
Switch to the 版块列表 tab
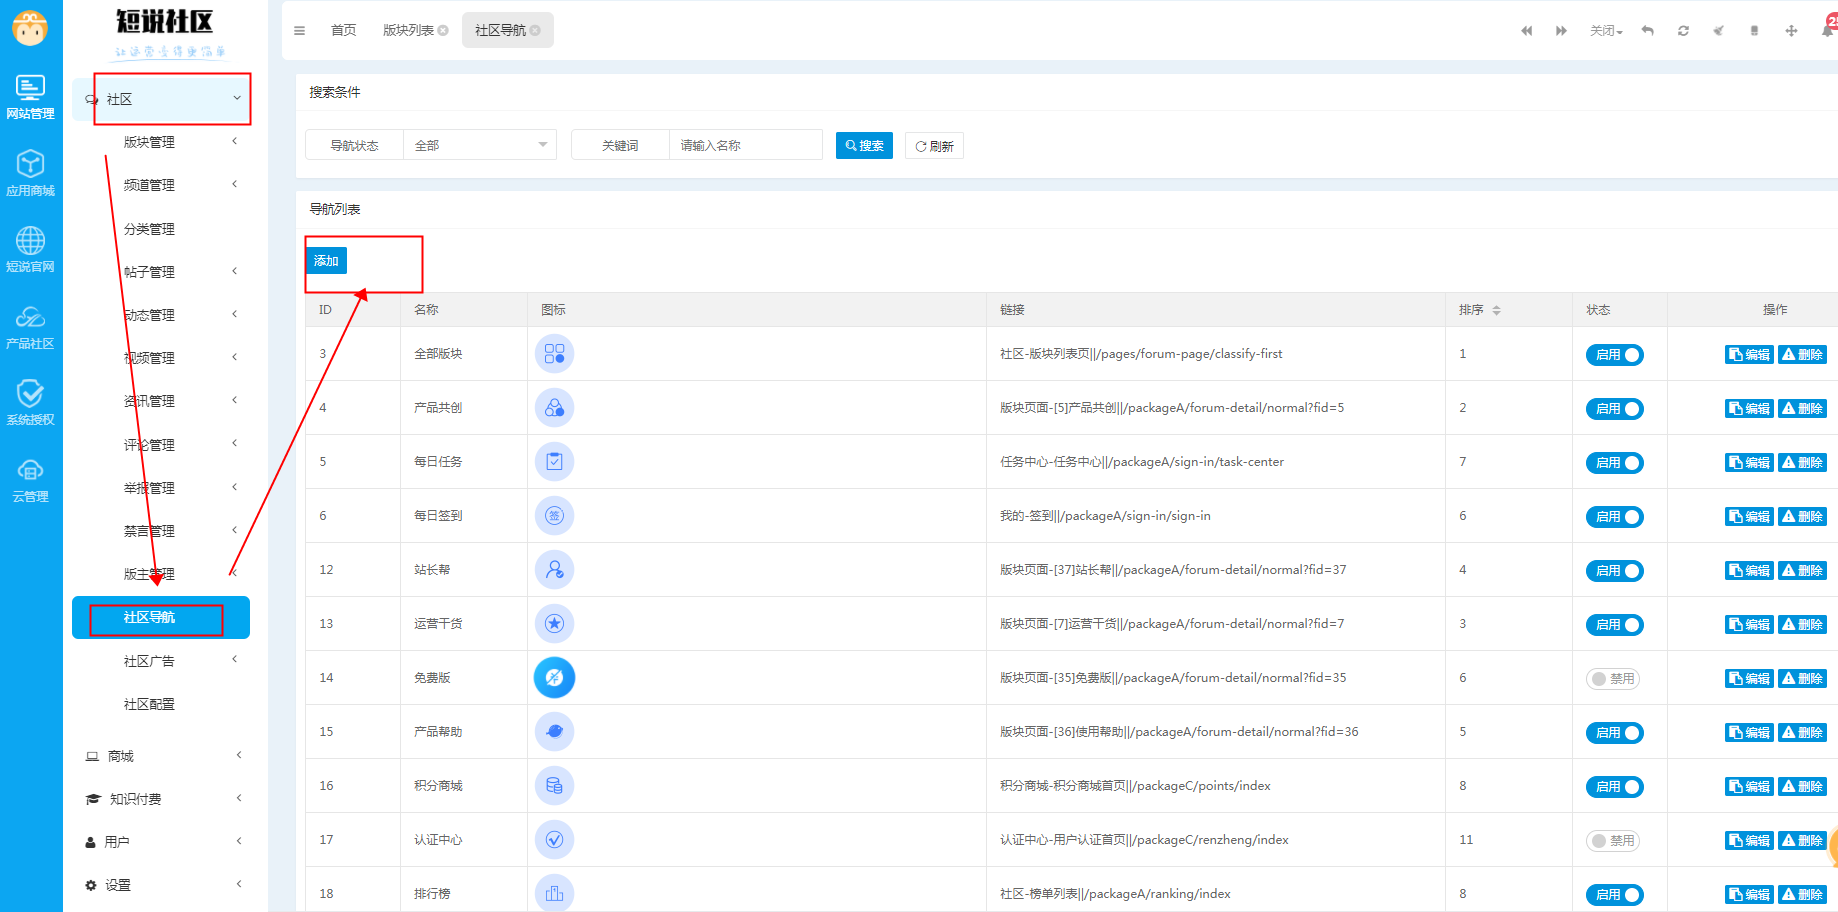[408, 31]
